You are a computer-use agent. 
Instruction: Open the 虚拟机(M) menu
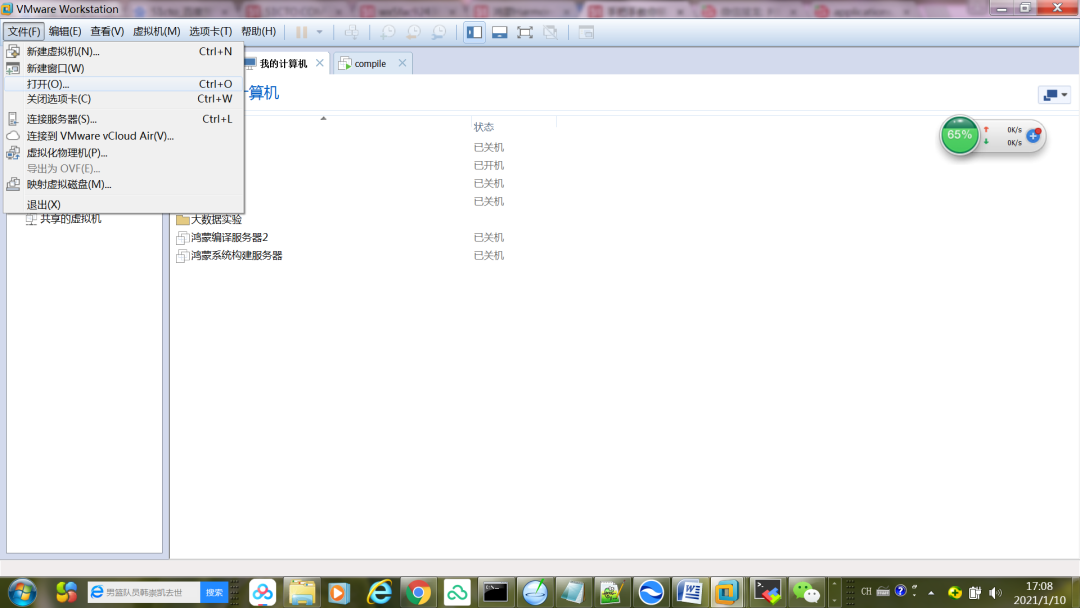tap(156, 32)
